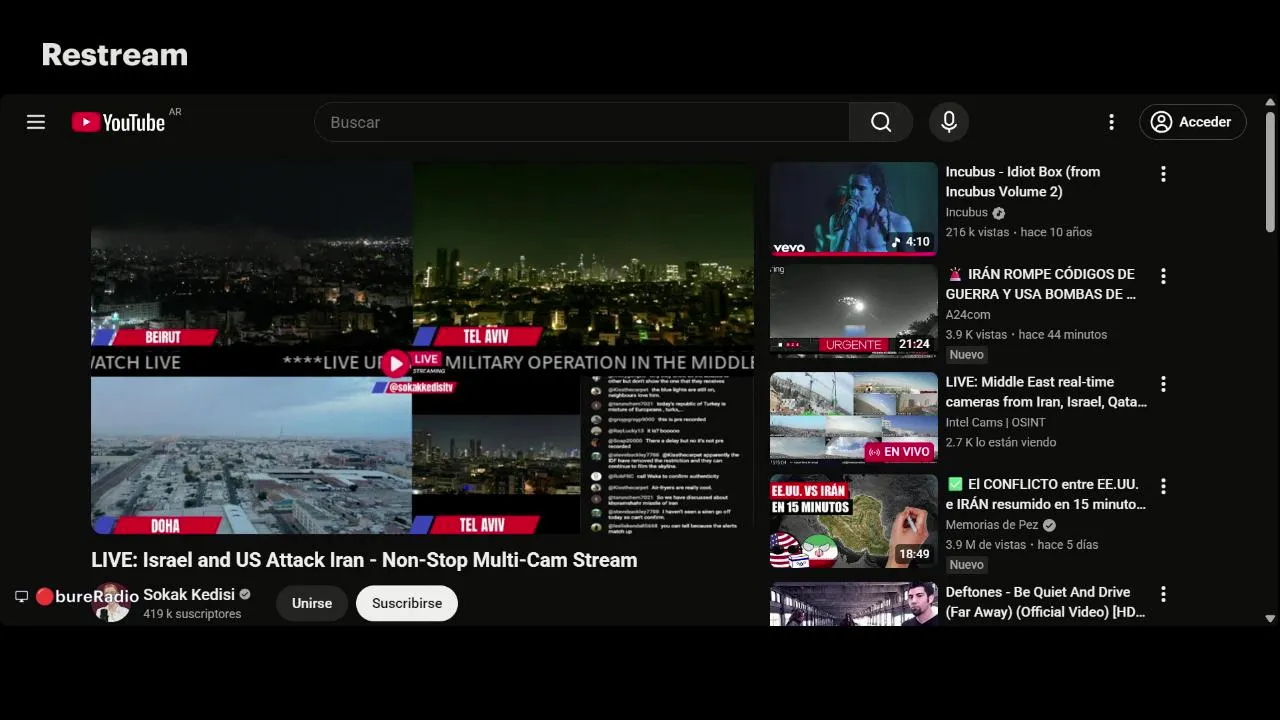Open the title Incubus - Idiot Box
The width and height of the screenshot is (1280, 720).
(1023, 182)
